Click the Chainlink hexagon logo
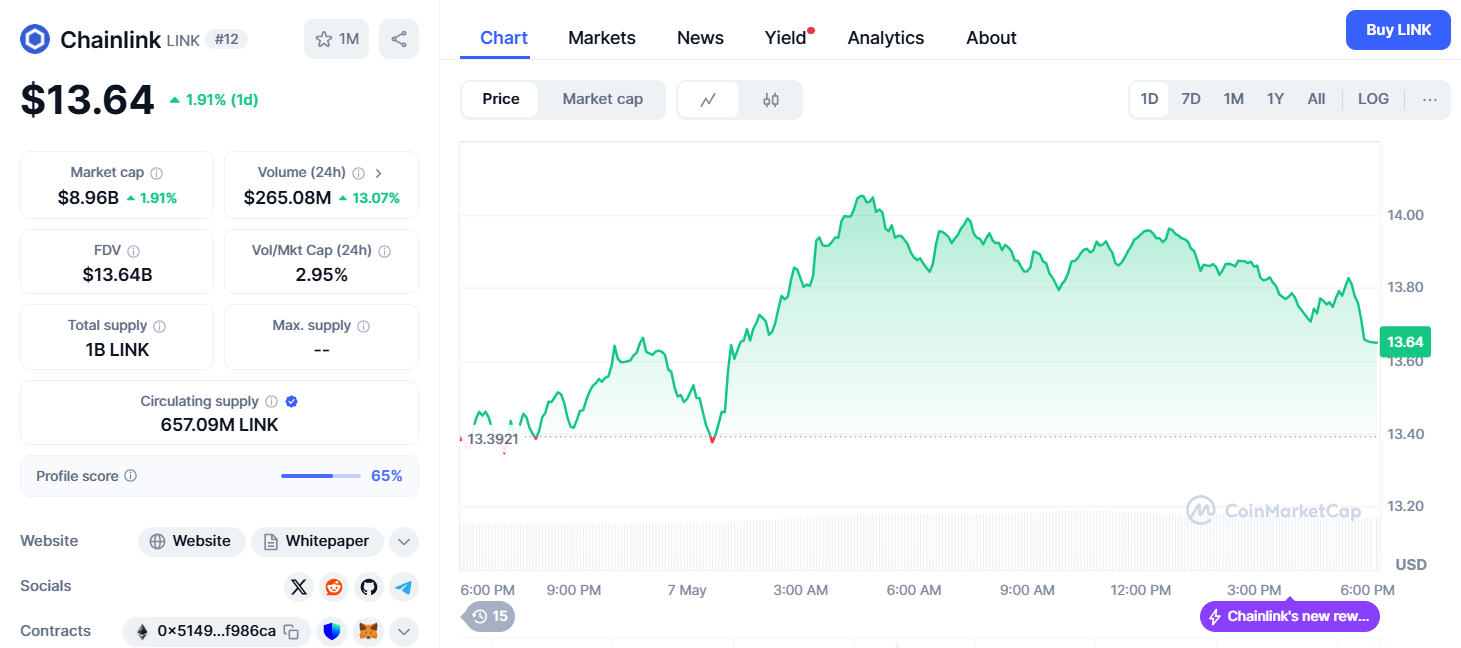 pyautogui.click(x=35, y=39)
